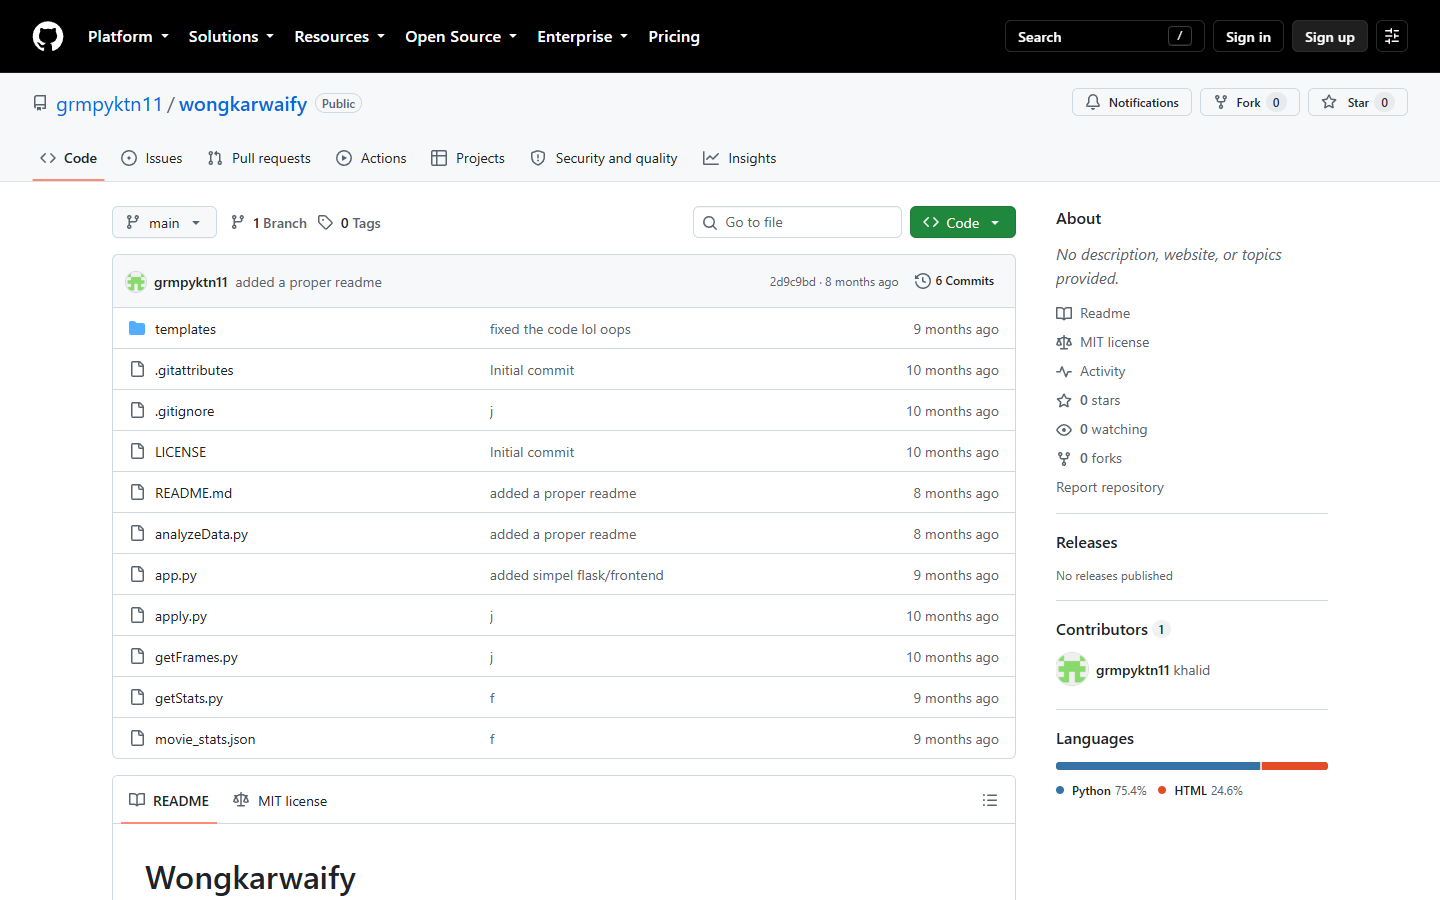Expand the Resources menu
The image size is (1440, 900).
pyautogui.click(x=339, y=37)
